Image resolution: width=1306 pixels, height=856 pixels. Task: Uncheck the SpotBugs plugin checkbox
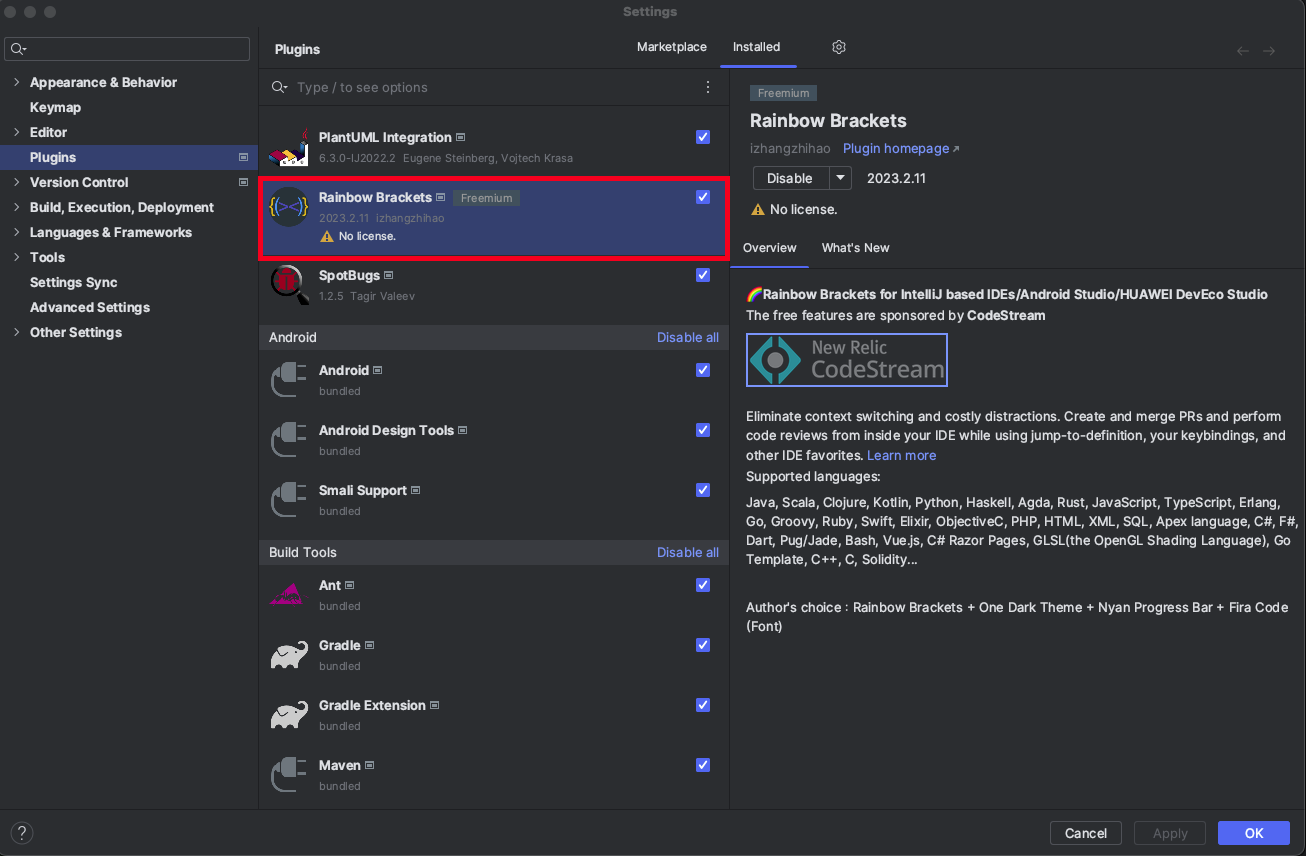(x=703, y=275)
